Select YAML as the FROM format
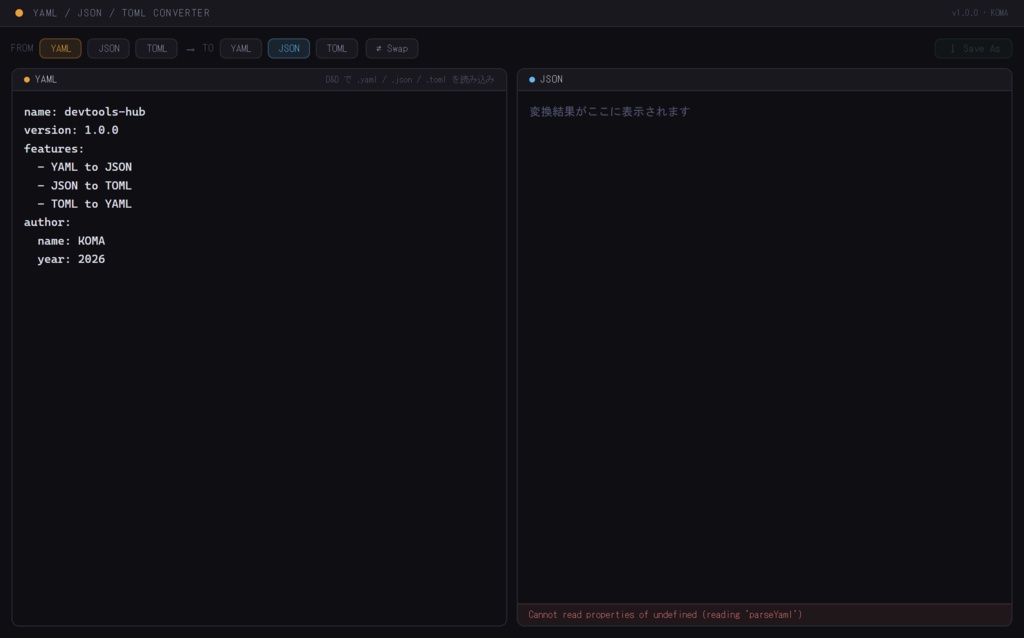This screenshot has width=1024, height=638. [x=60, y=48]
